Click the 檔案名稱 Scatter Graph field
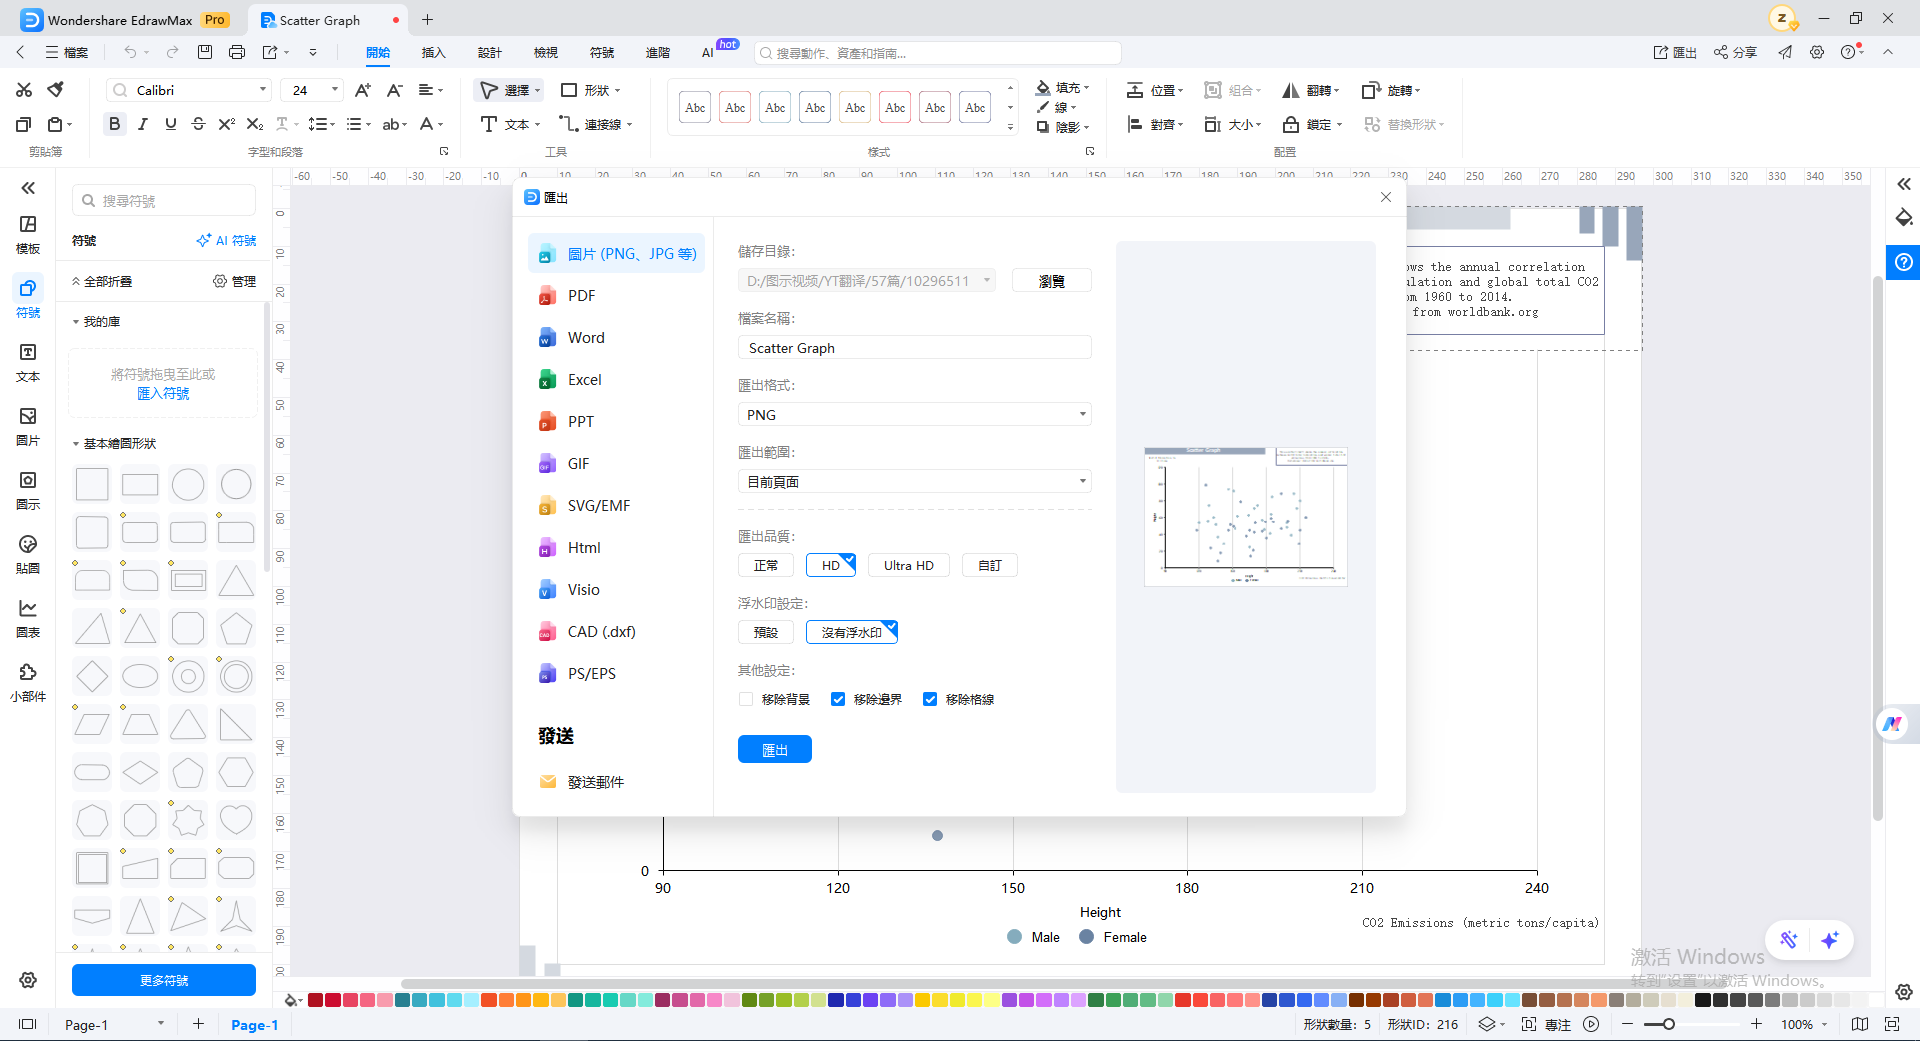Screen dimensions: 1920x1041 pyautogui.click(x=915, y=348)
